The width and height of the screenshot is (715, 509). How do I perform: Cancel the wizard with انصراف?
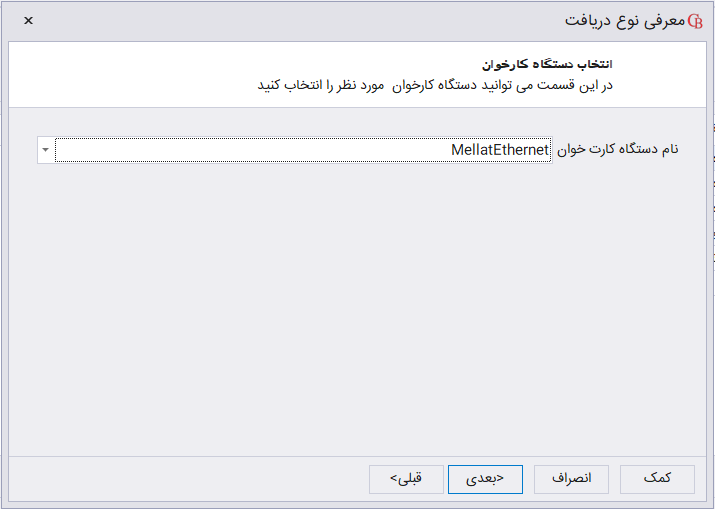click(572, 479)
